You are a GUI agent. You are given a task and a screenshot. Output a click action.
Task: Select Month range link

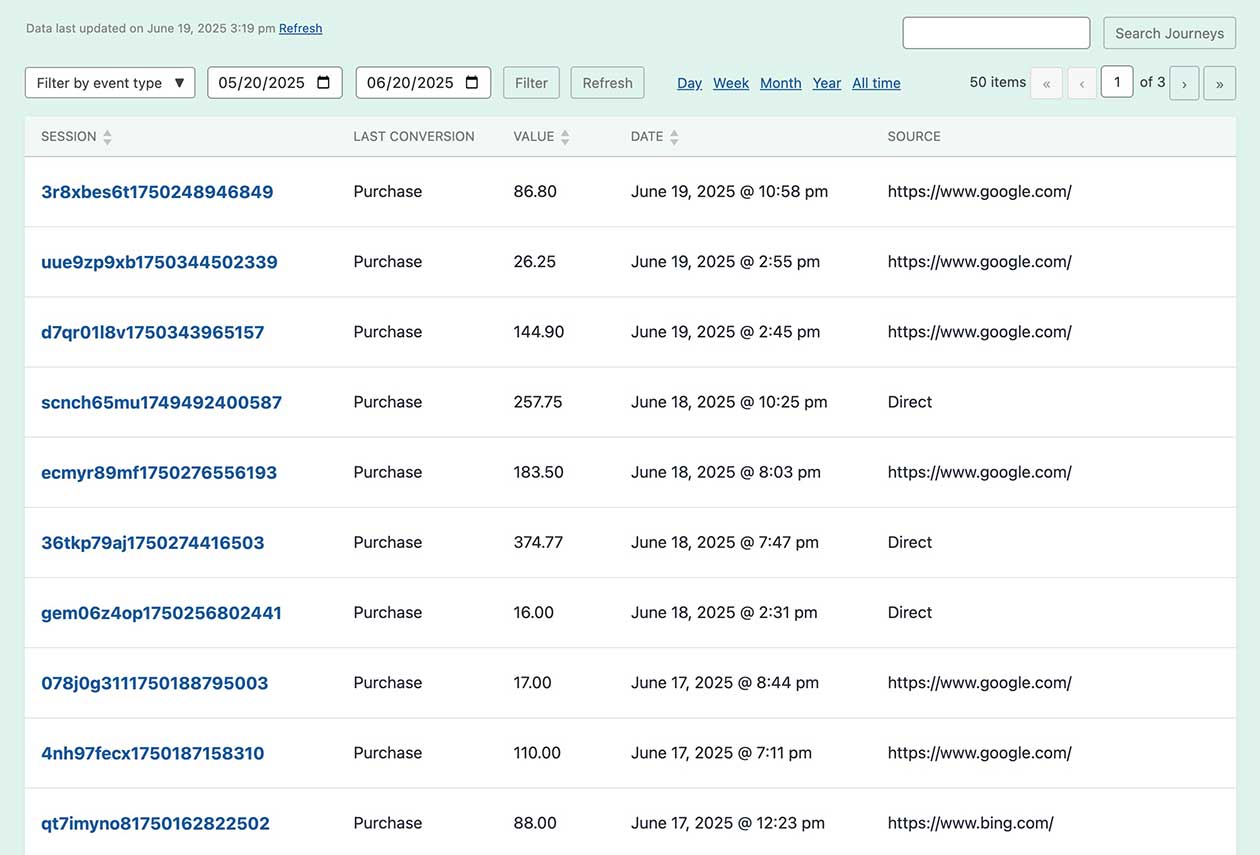point(781,83)
